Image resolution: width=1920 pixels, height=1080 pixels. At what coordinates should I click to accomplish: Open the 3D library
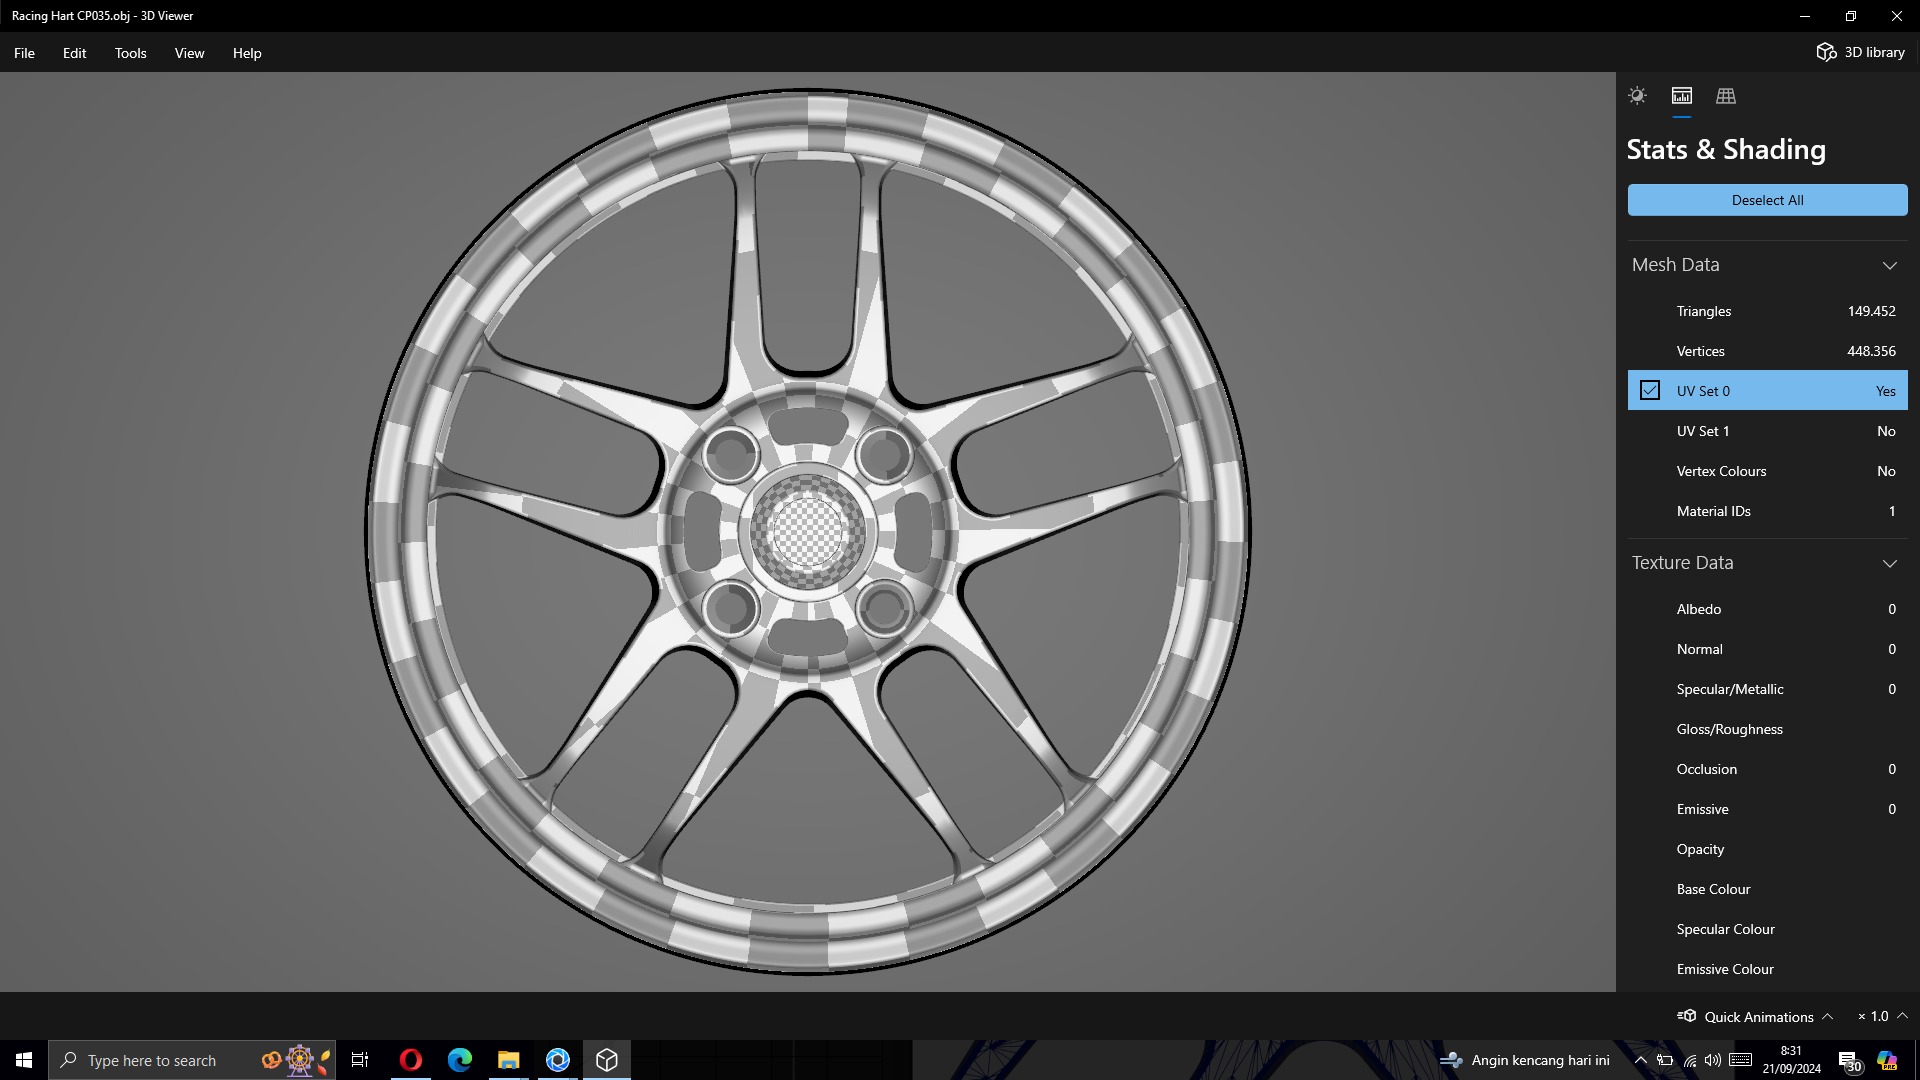(1860, 52)
